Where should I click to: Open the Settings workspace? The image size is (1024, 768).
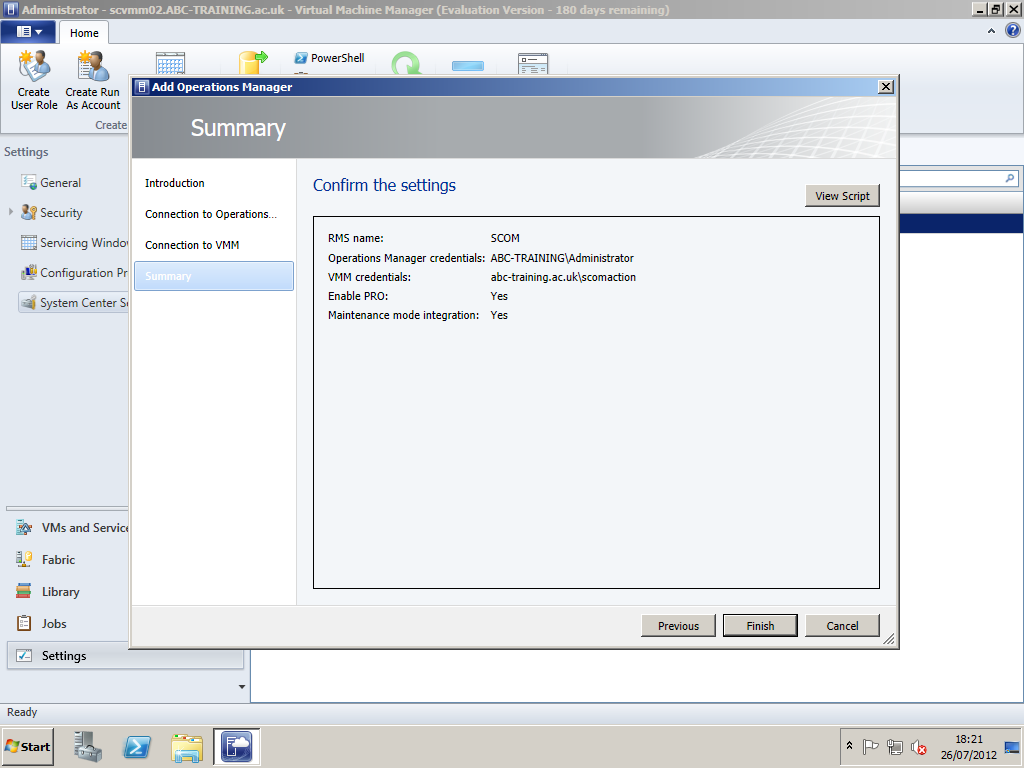(125, 656)
